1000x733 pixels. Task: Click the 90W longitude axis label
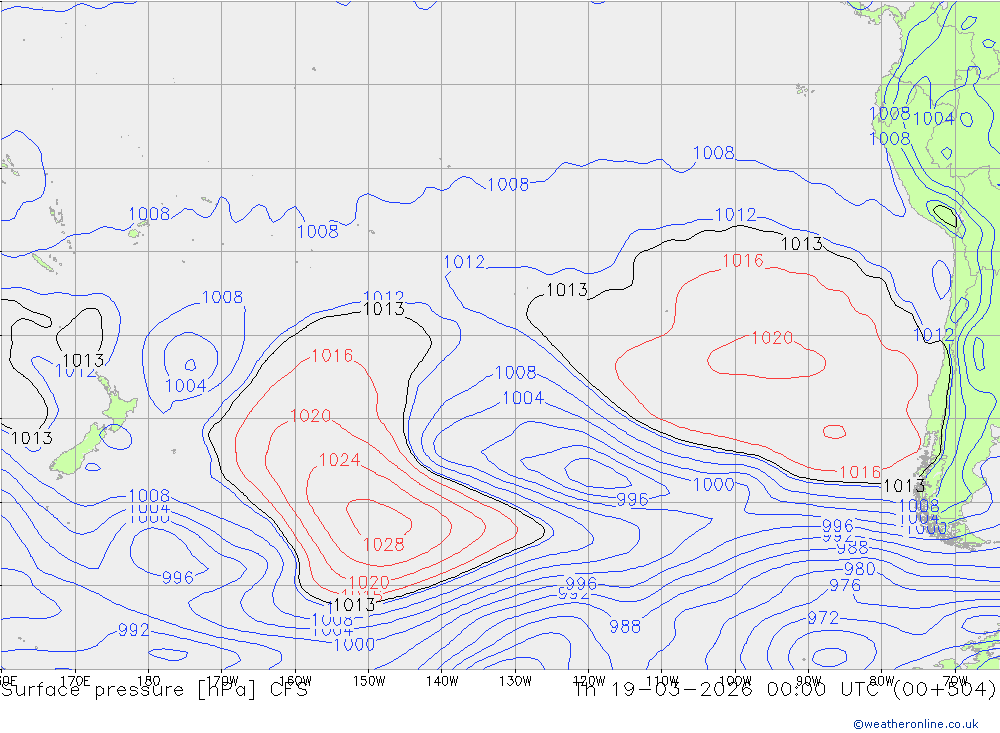click(x=809, y=681)
